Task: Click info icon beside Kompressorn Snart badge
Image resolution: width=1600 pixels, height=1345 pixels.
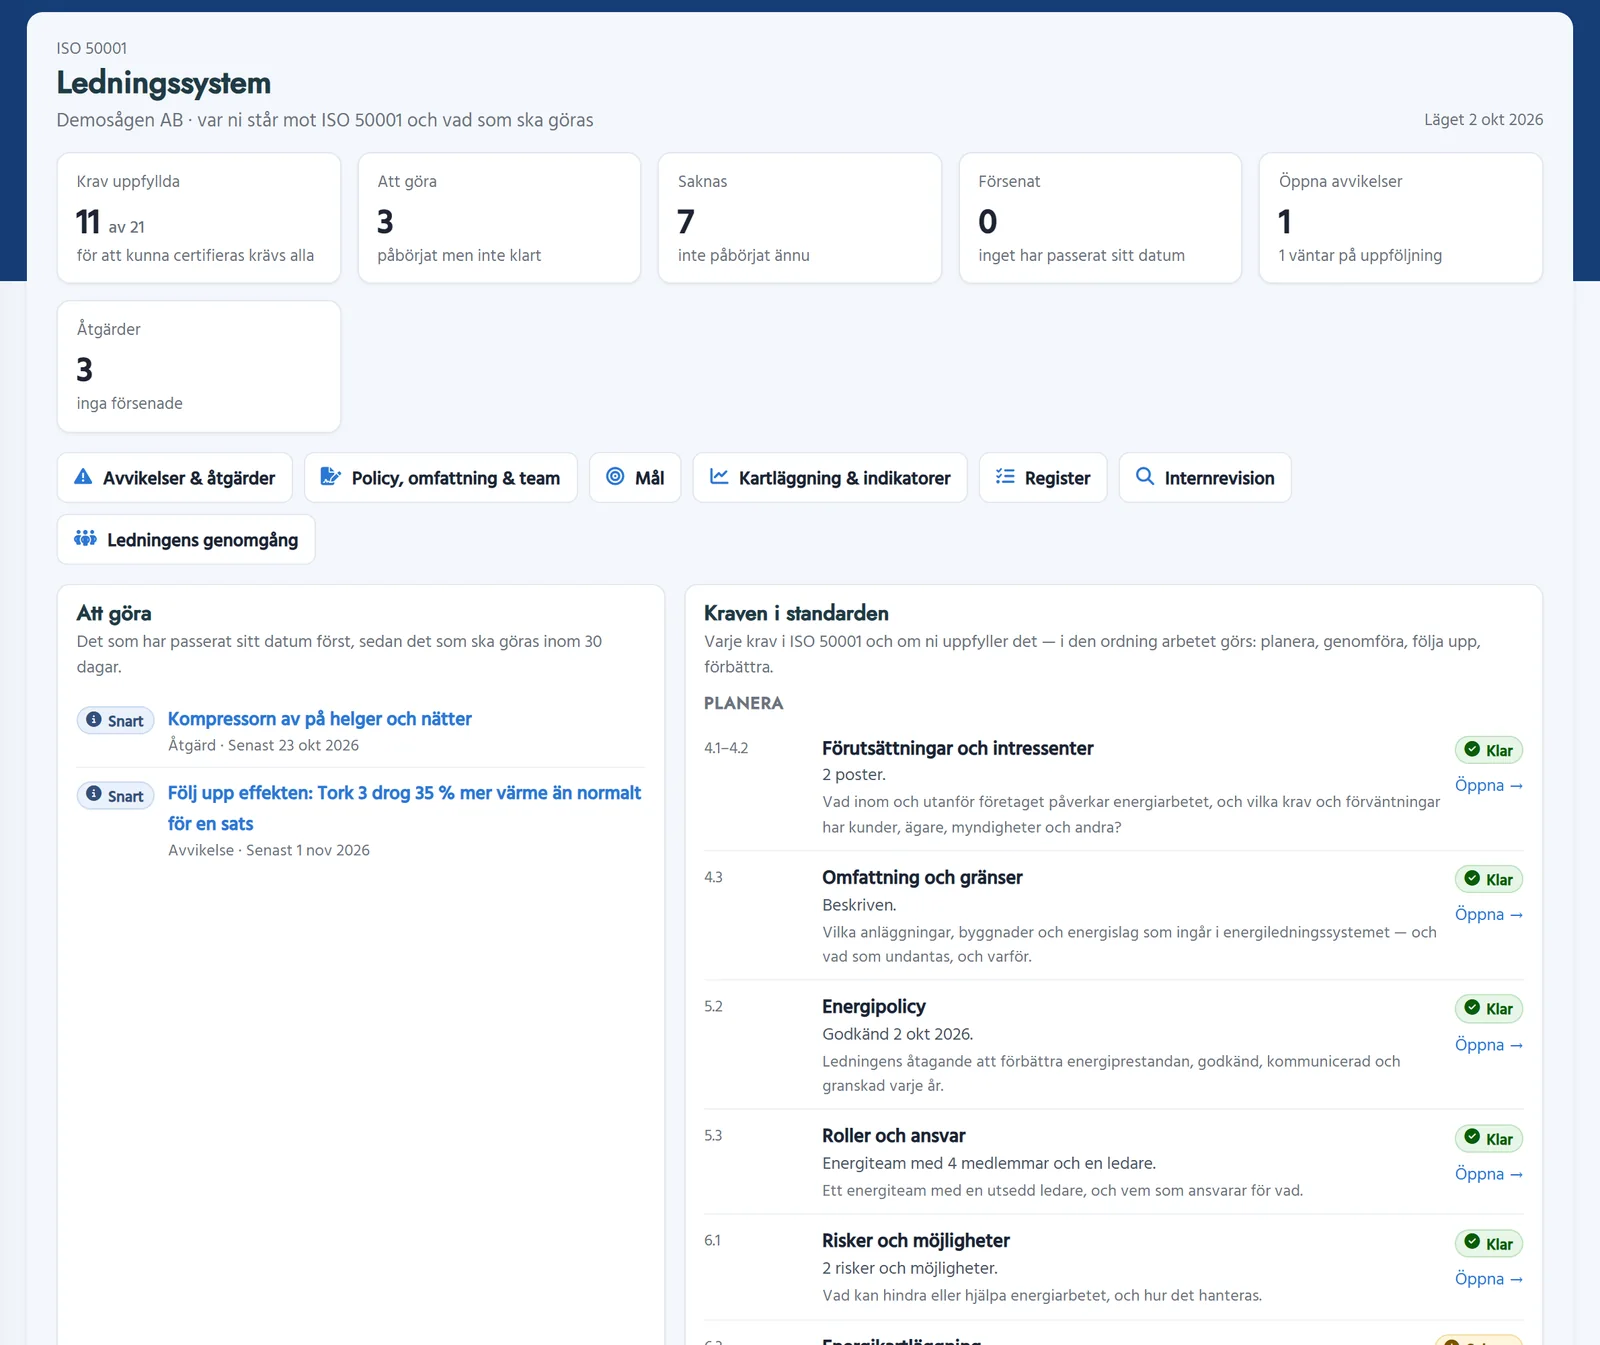Action: click(94, 720)
